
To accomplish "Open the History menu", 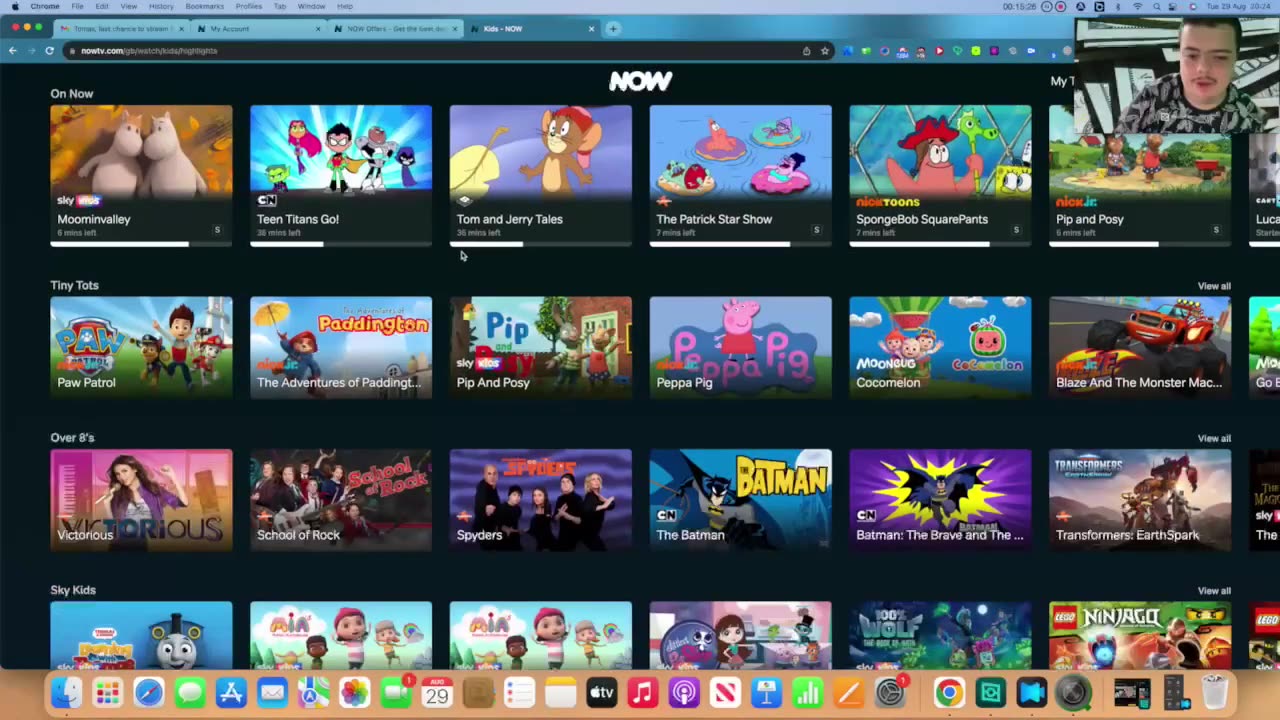I will coord(161,6).
